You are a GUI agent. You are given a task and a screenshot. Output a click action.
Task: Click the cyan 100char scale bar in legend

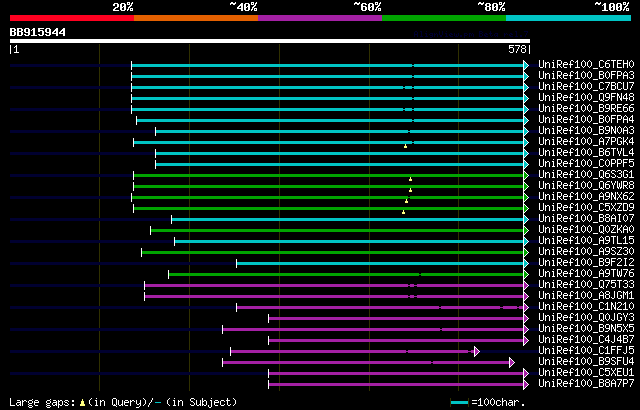pos(460,403)
